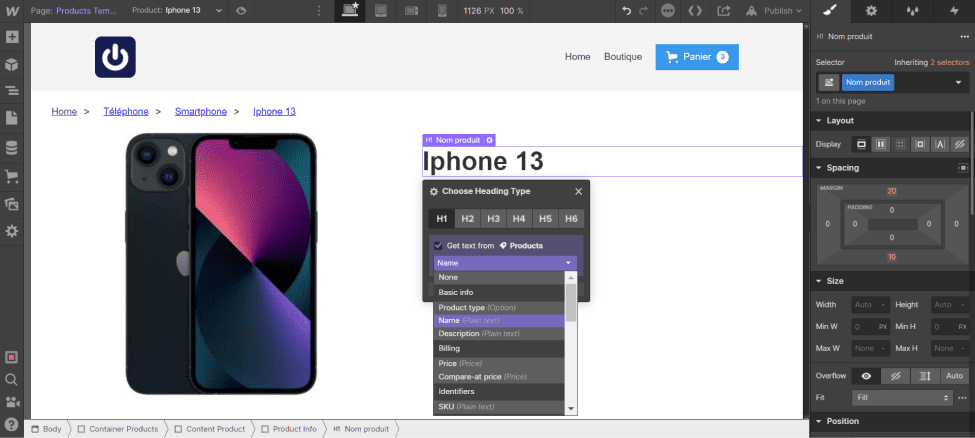Open the Name field binding dropdown
975x438 pixels.
506,263
